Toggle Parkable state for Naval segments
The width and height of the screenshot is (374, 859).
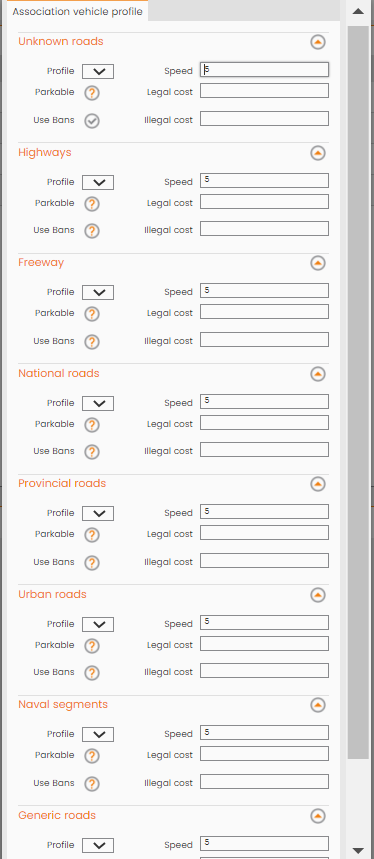[92, 756]
